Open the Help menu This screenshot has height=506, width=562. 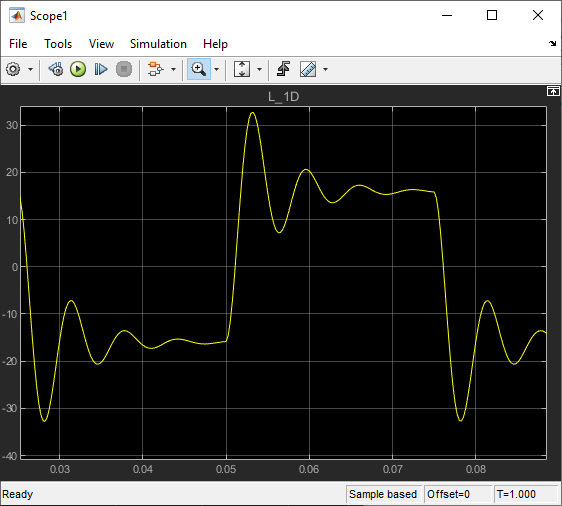pos(215,44)
